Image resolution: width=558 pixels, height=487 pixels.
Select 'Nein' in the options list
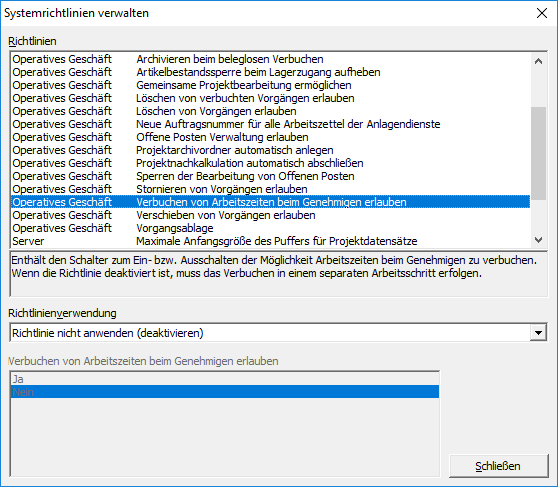pyautogui.click(x=225, y=392)
